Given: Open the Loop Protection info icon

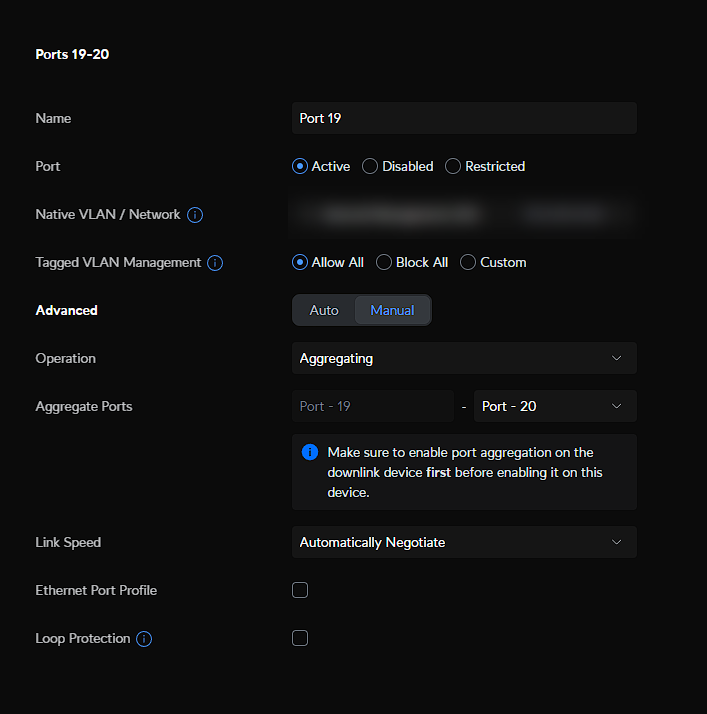Looking at the screenshot, I should pyautogui.click(x=144, y=639).
